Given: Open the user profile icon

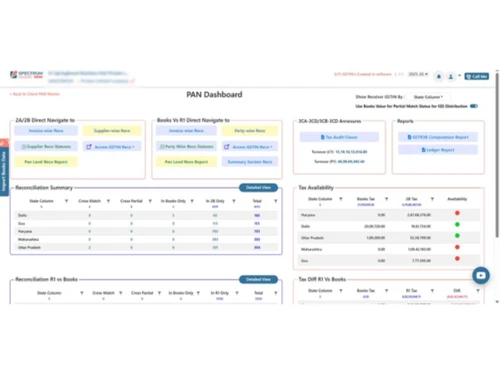Looking at the screenshot, I should click(451, 77).
